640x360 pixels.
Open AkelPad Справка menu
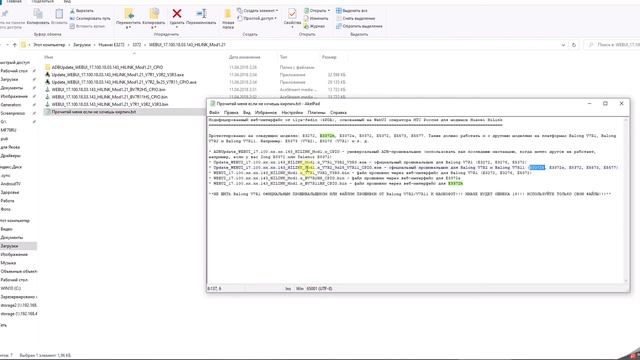338,113
